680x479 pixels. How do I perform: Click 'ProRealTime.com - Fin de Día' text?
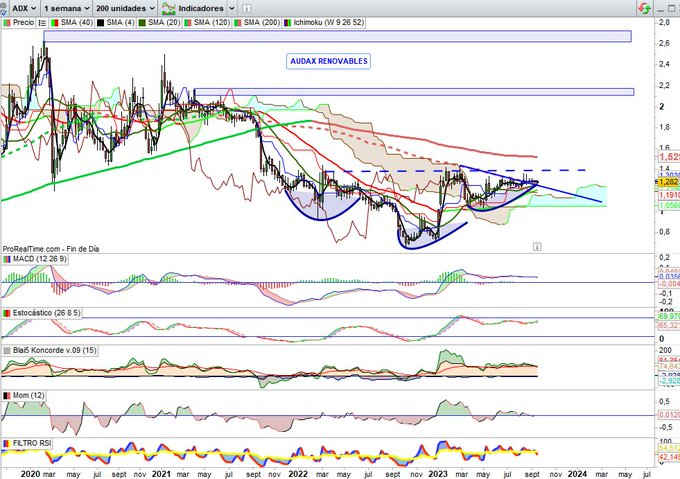click(51, 249)
